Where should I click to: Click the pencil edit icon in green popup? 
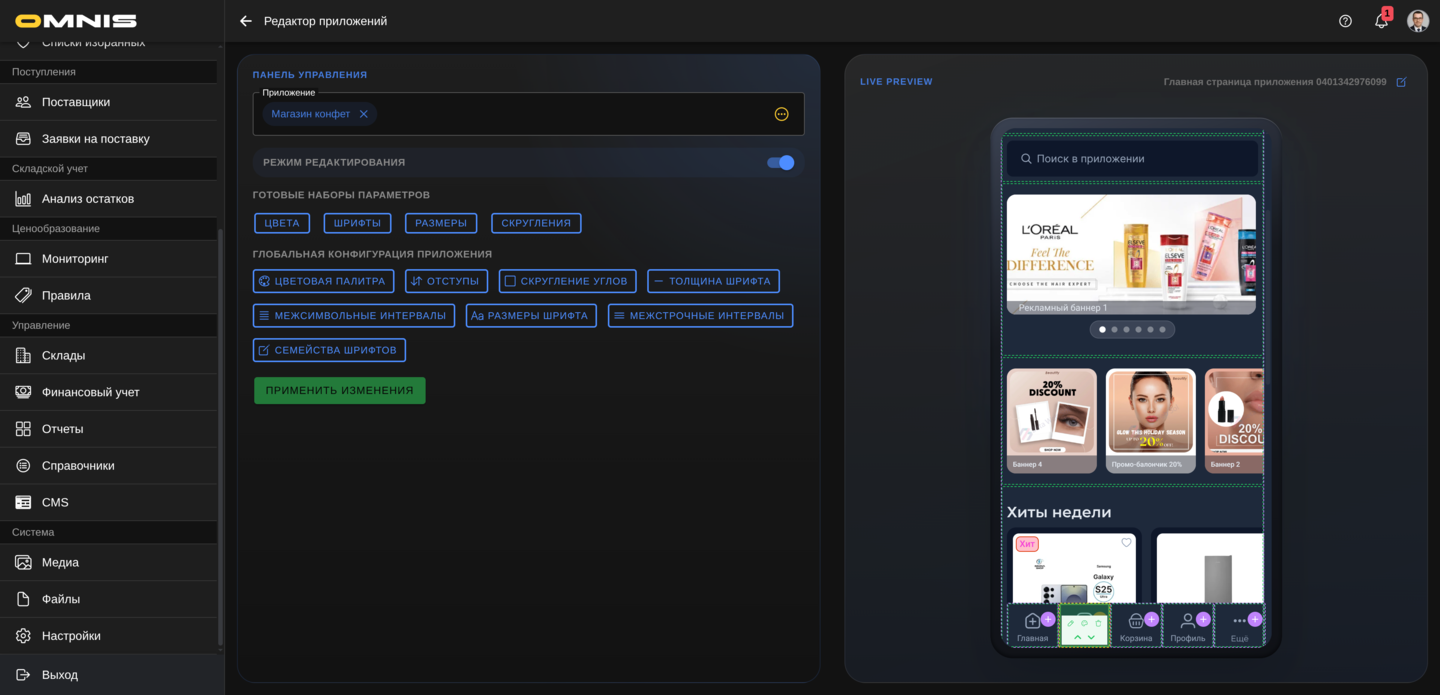pos(1071,623)
